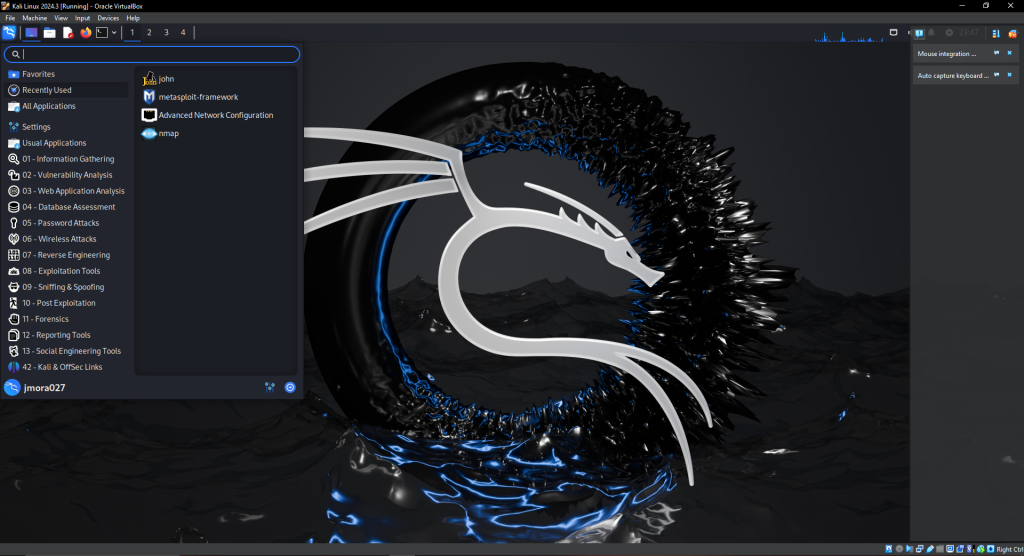Launch Firefox from the top panel
This screenshot has width=1024, height=556.
86,32
